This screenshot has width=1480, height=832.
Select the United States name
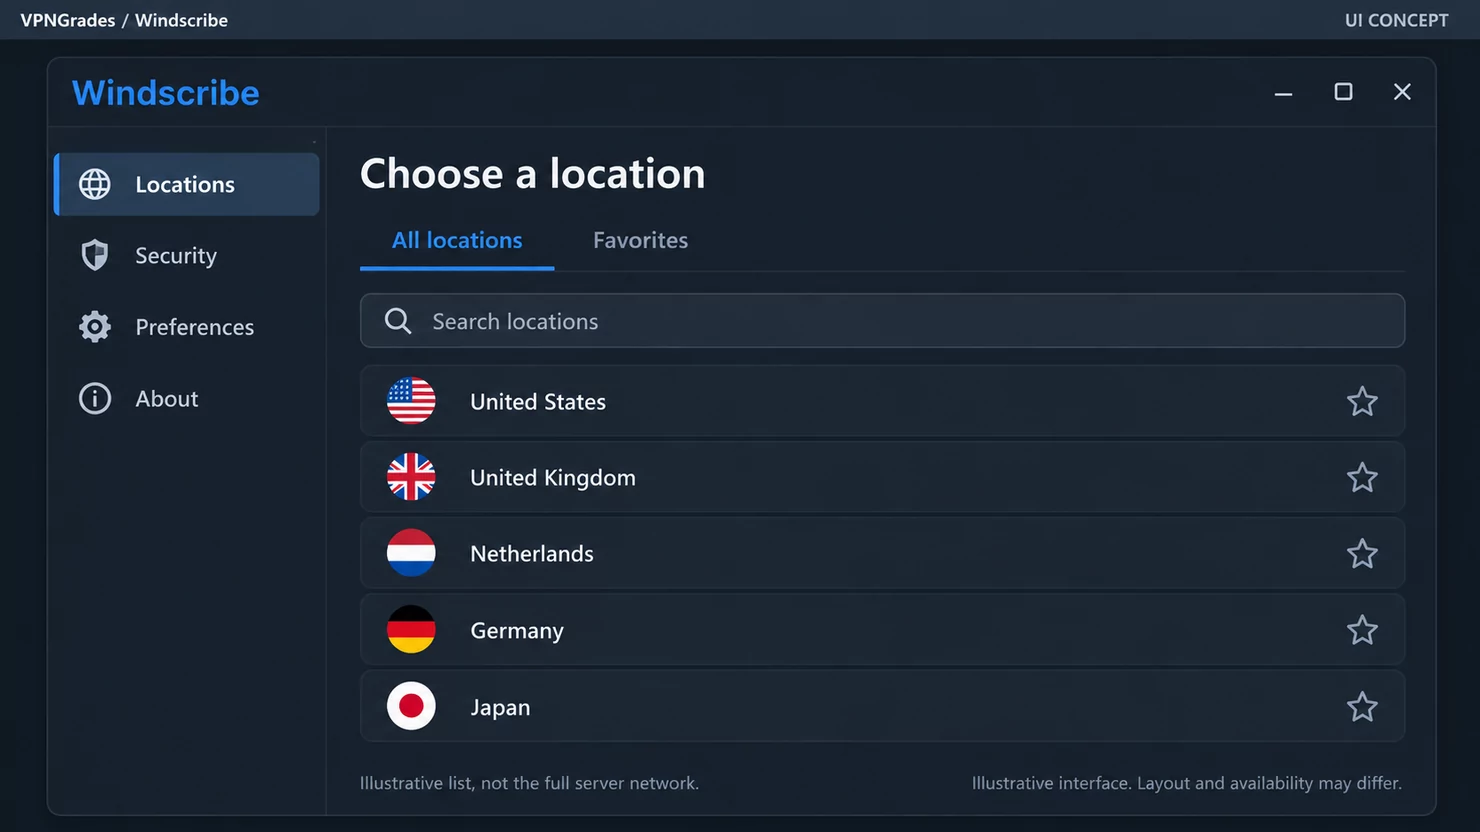click(538, 401)
